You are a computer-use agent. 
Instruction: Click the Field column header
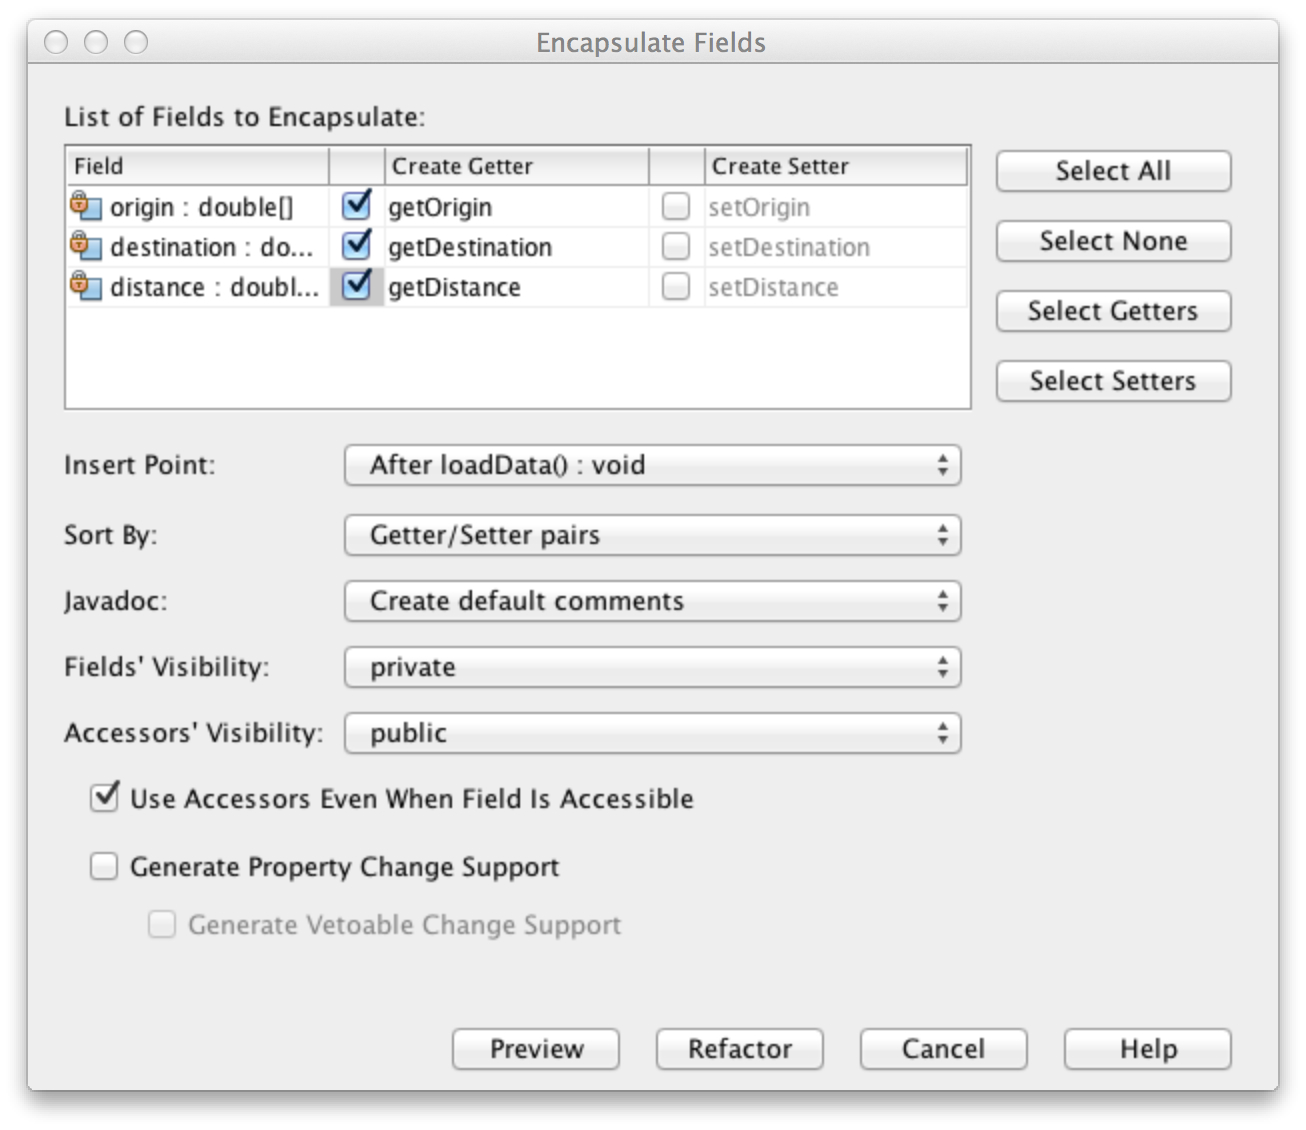pyautogui.click(x=198, y=166)
